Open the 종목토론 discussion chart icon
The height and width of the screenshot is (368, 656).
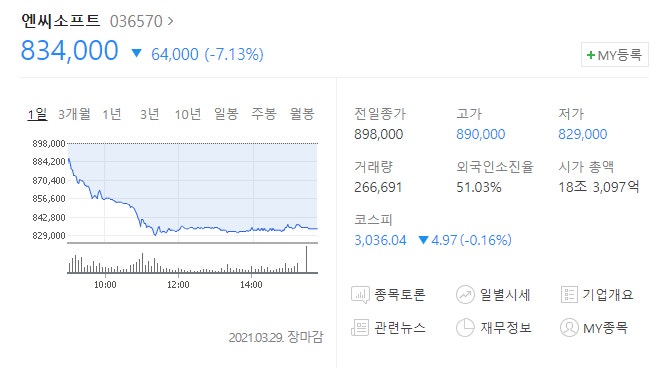[x=360, y=295]
